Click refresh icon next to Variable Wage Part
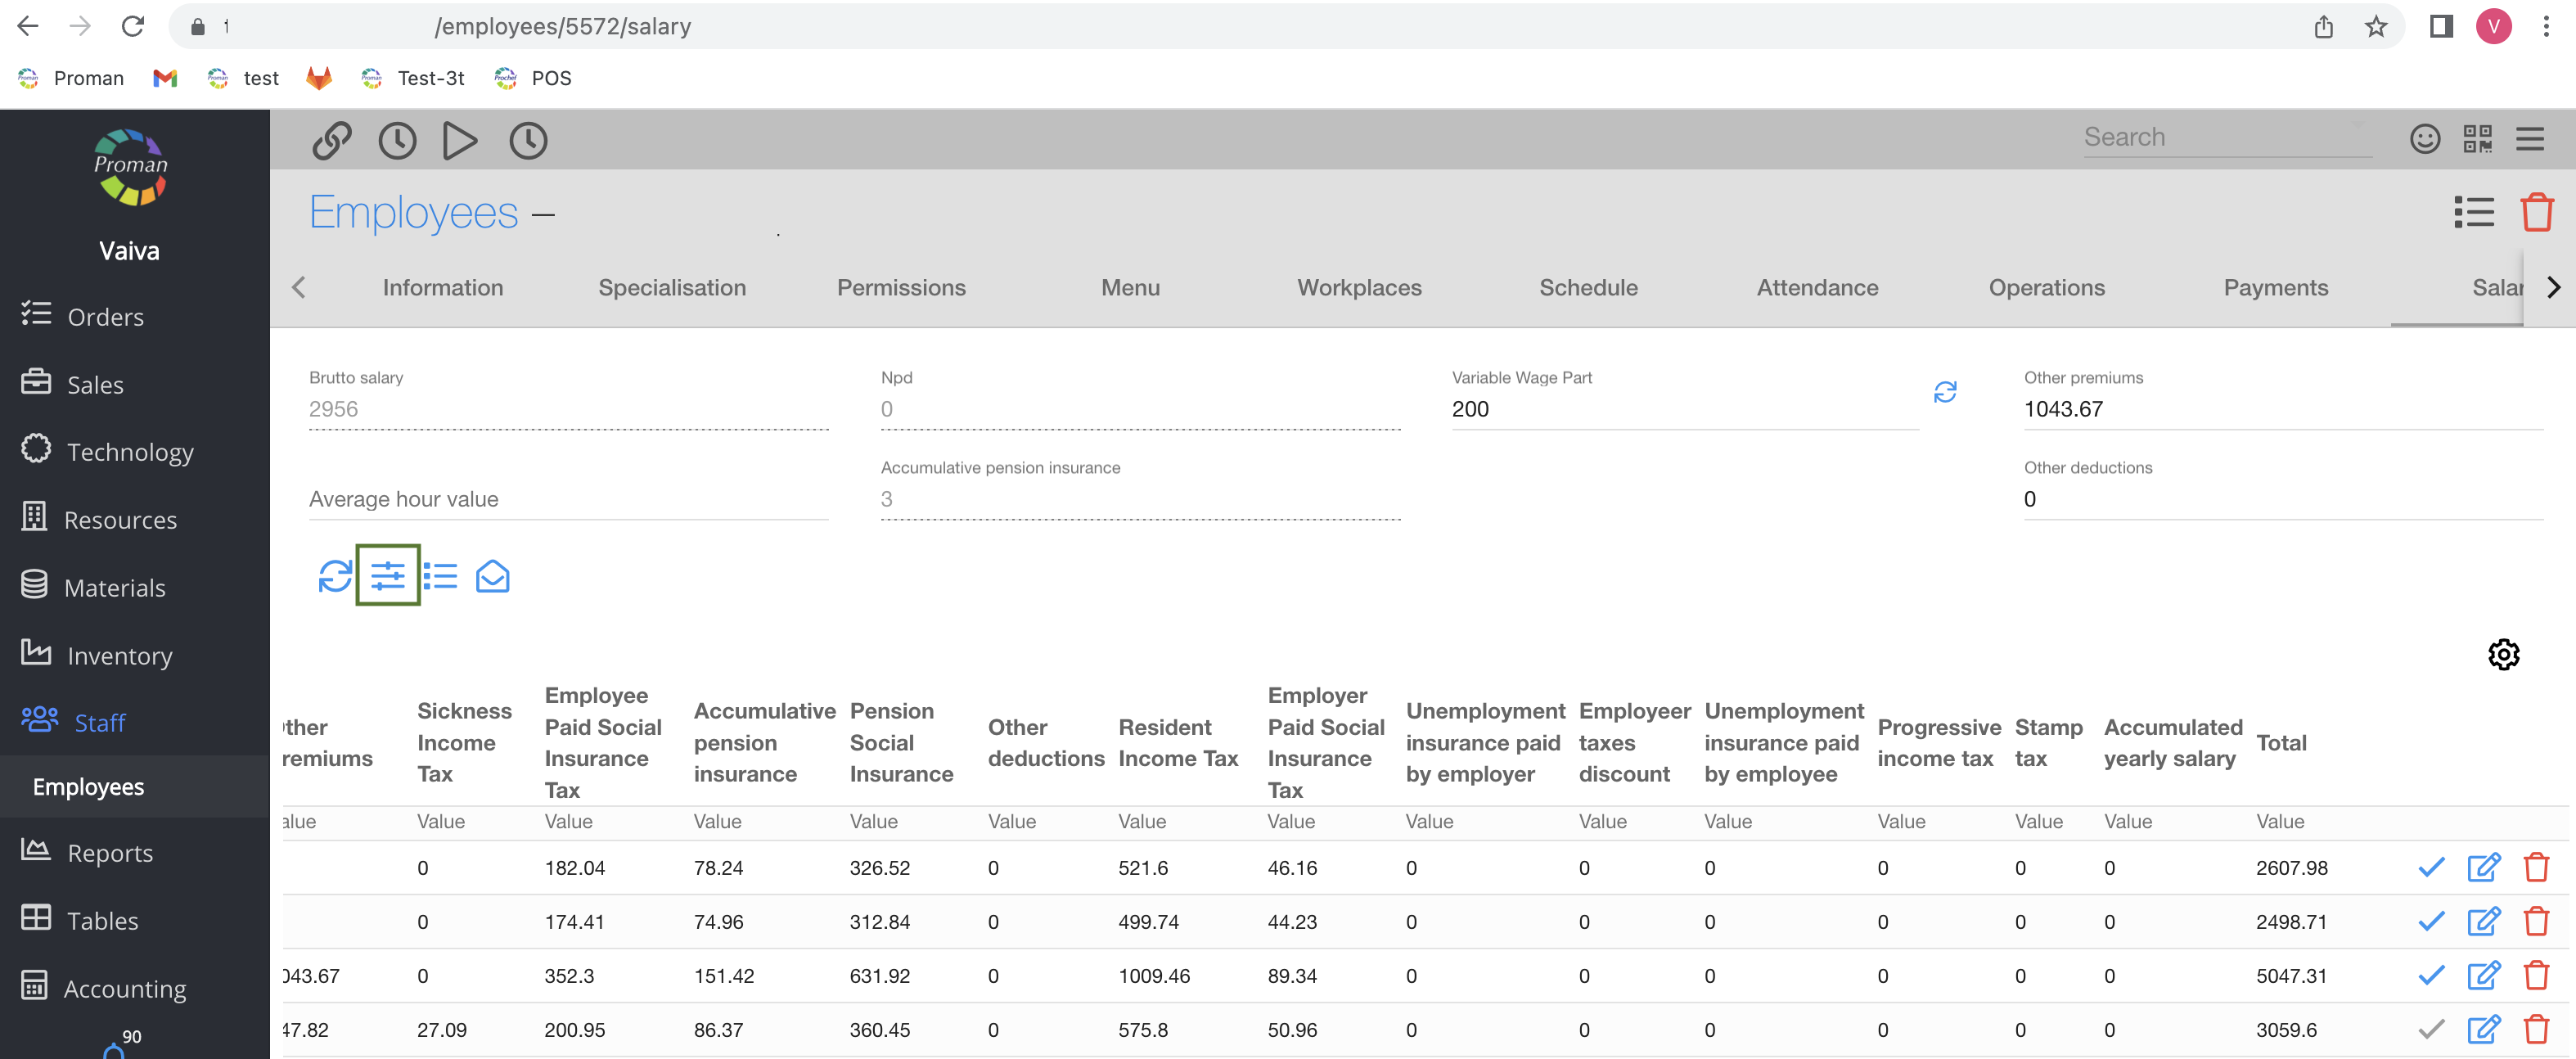Screen dimensions: 2576x1059 pyautogui.click(x=1945, y=392)
